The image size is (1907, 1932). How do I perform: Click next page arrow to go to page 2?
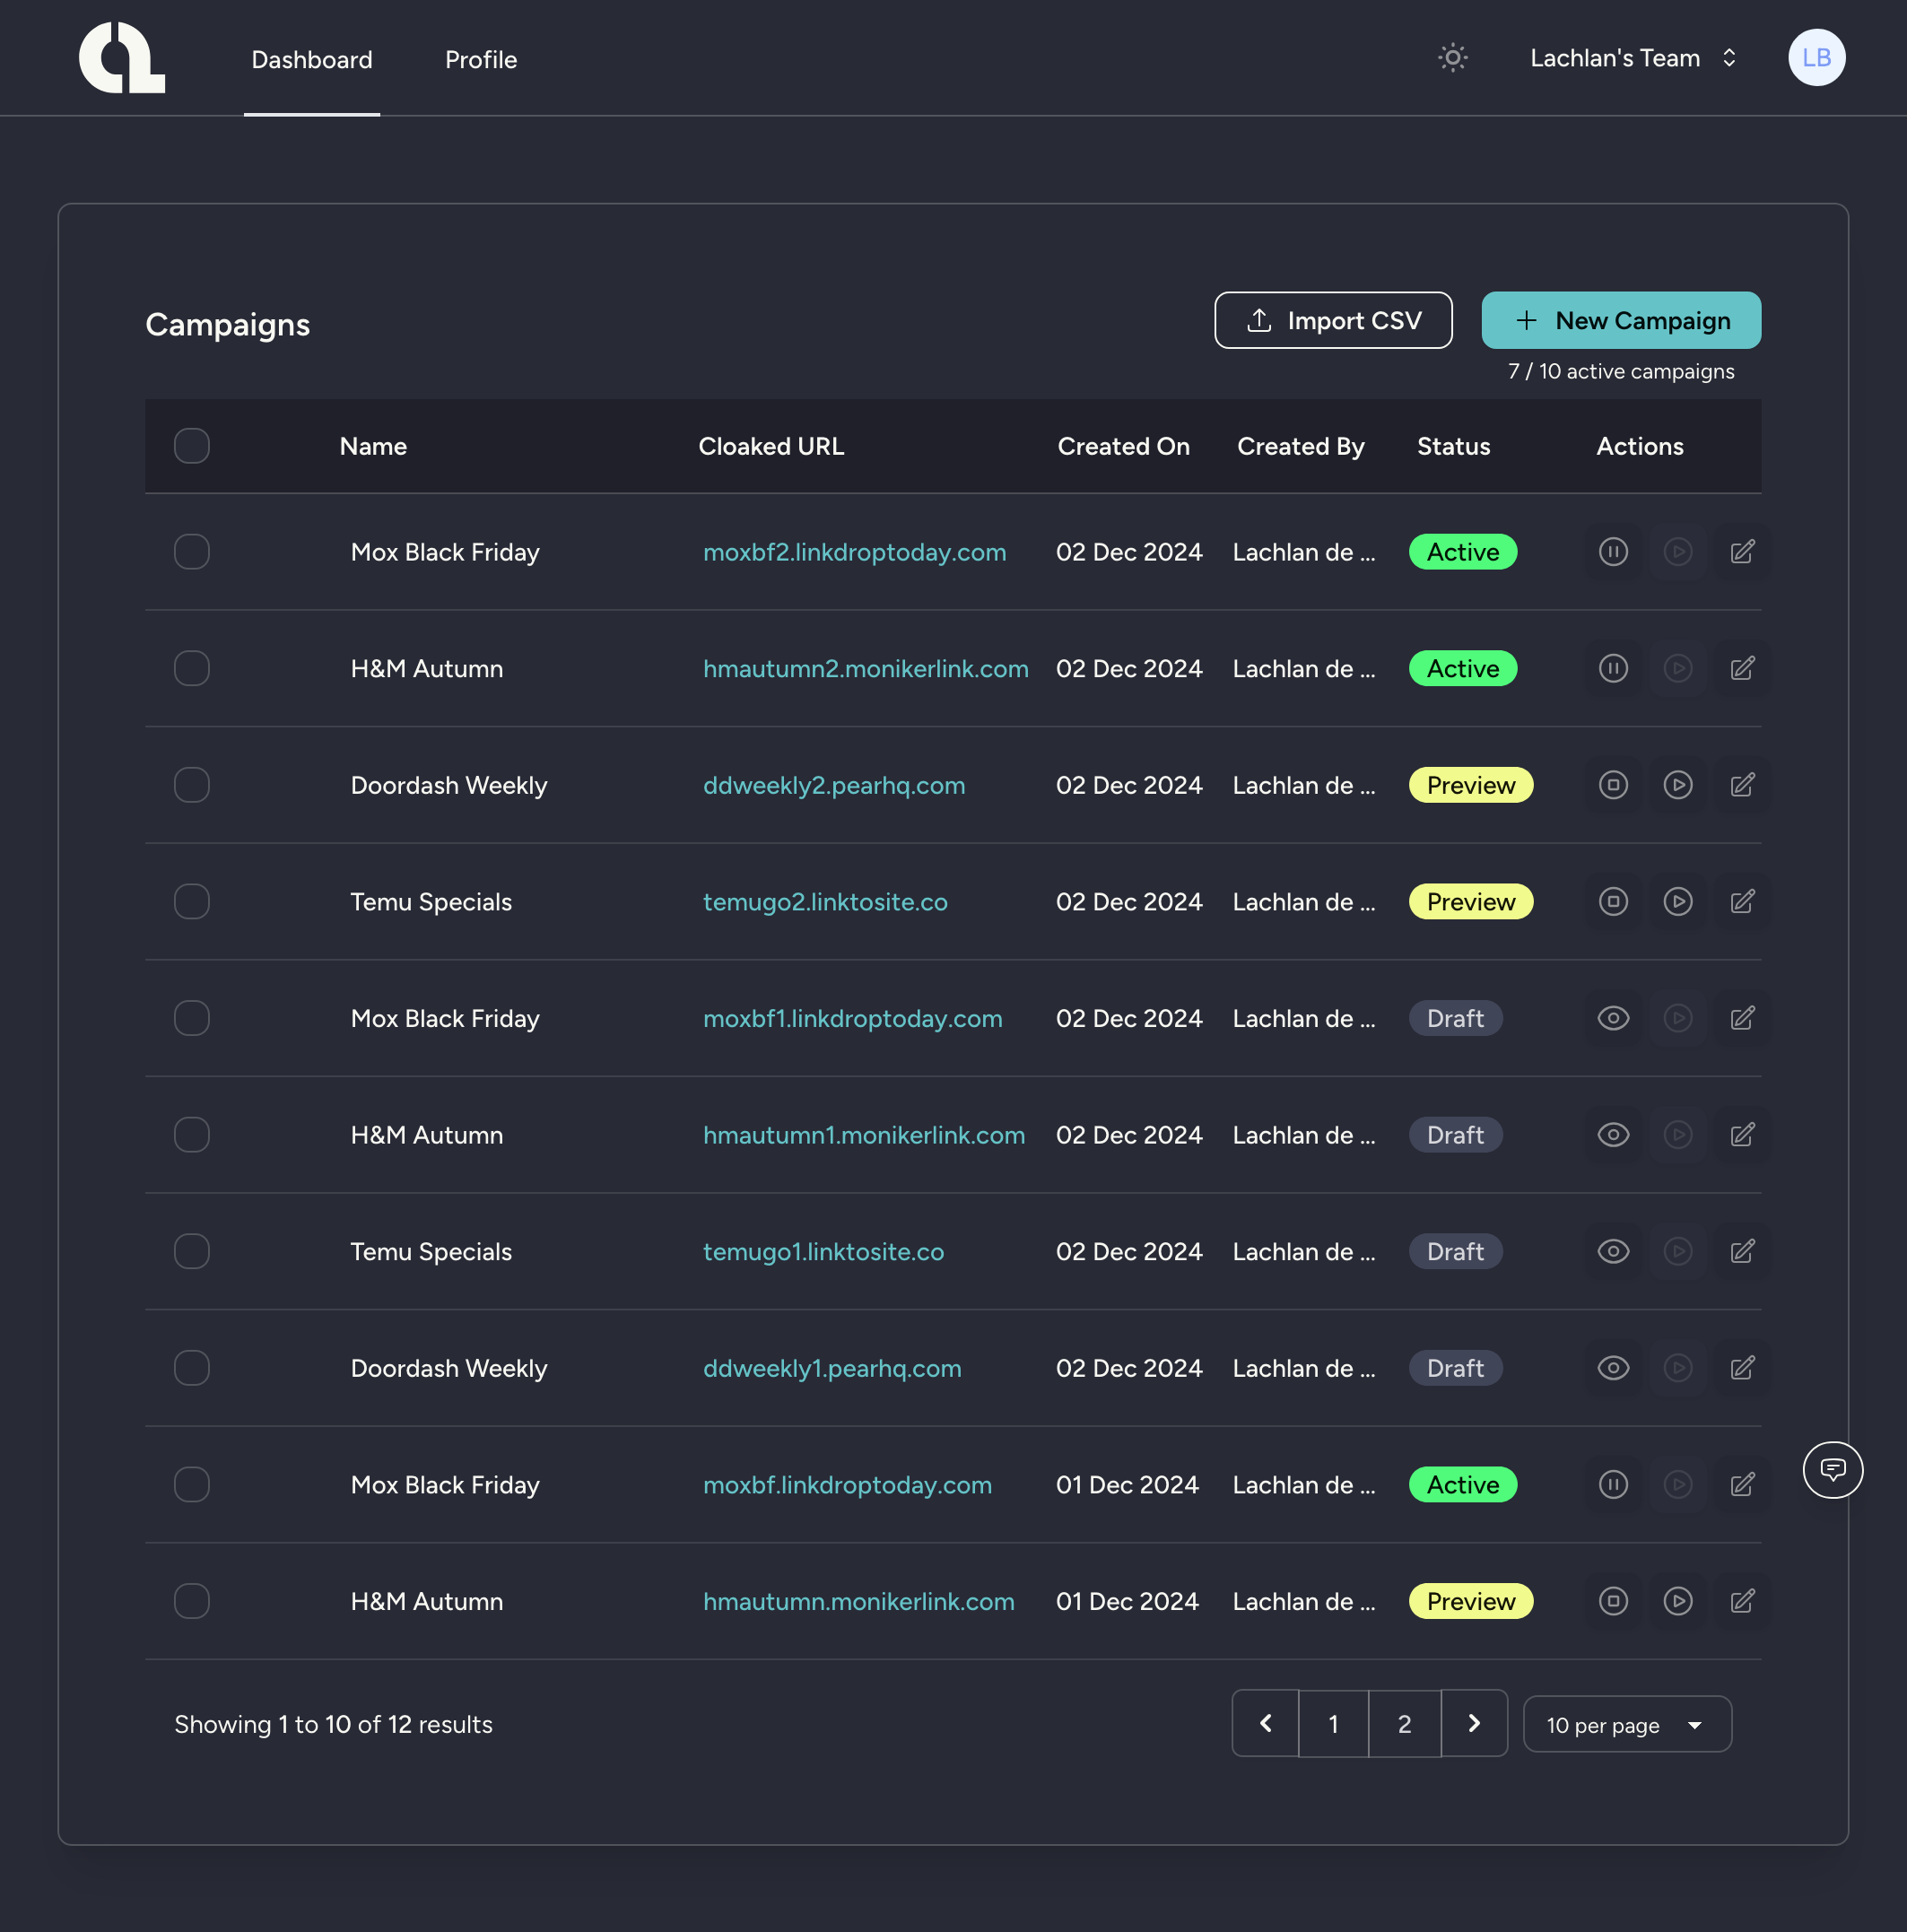[1474, 1724]
